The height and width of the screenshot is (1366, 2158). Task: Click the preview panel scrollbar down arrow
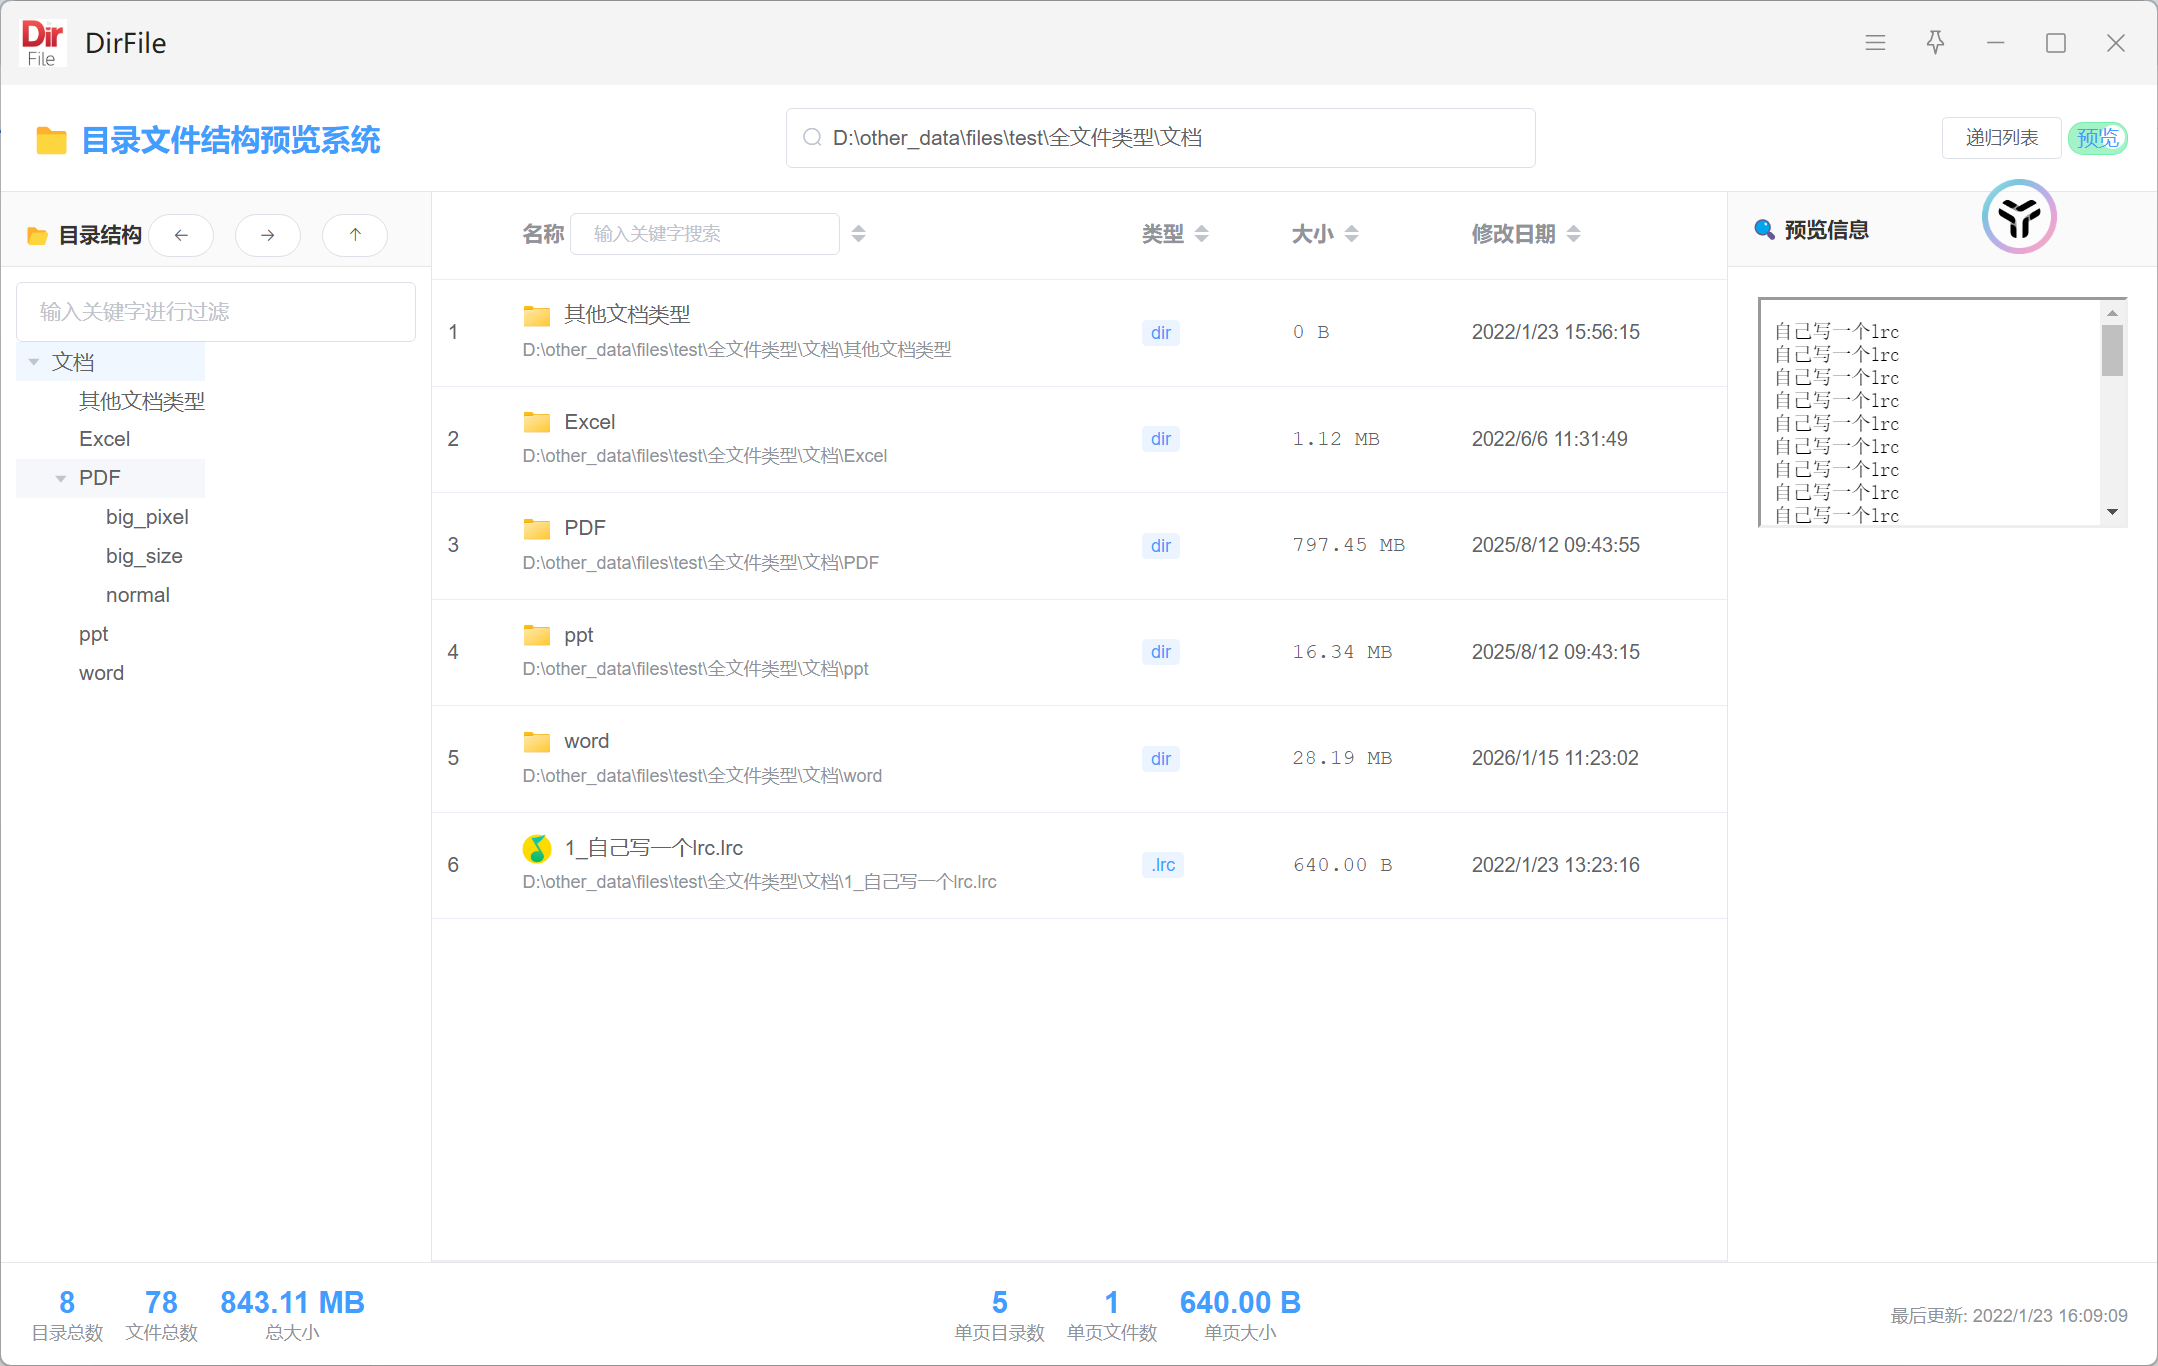(x=2112, y=512)
